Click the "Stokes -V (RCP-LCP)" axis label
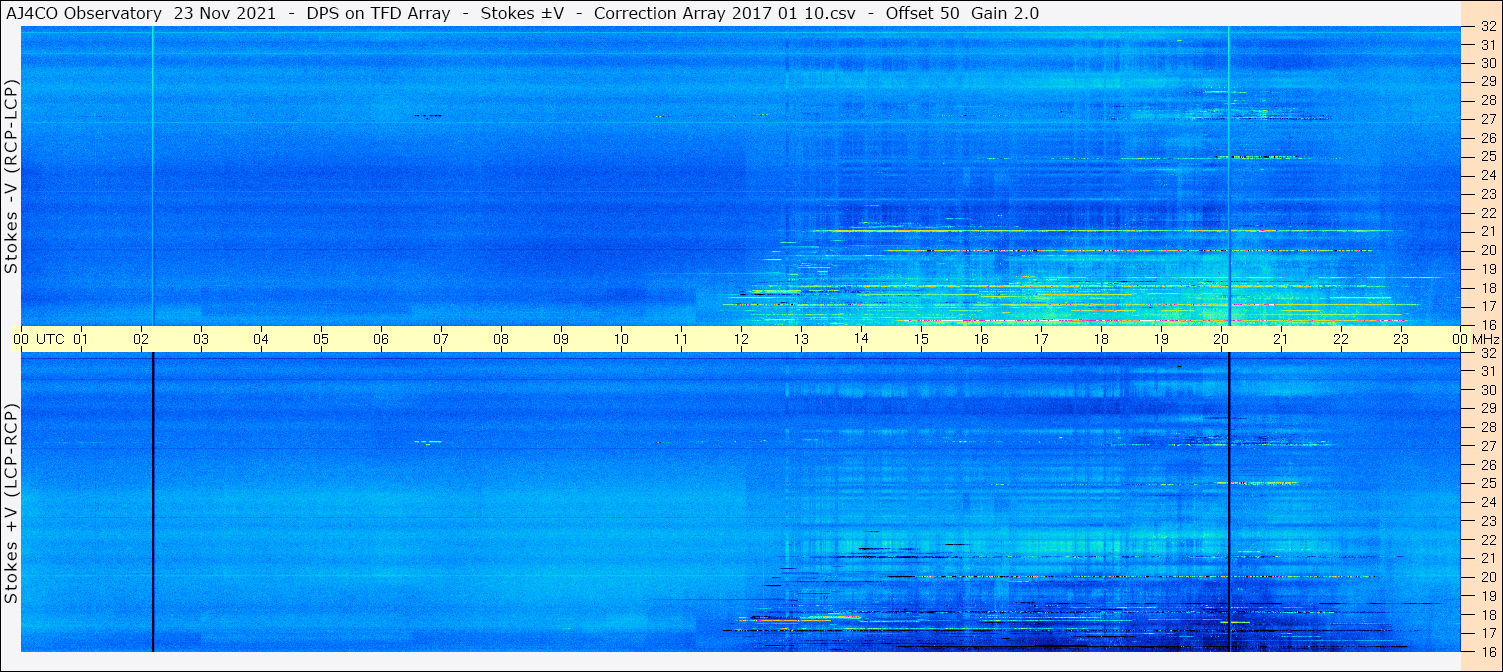Screen dimensions: 1503x672 point(11,177)
